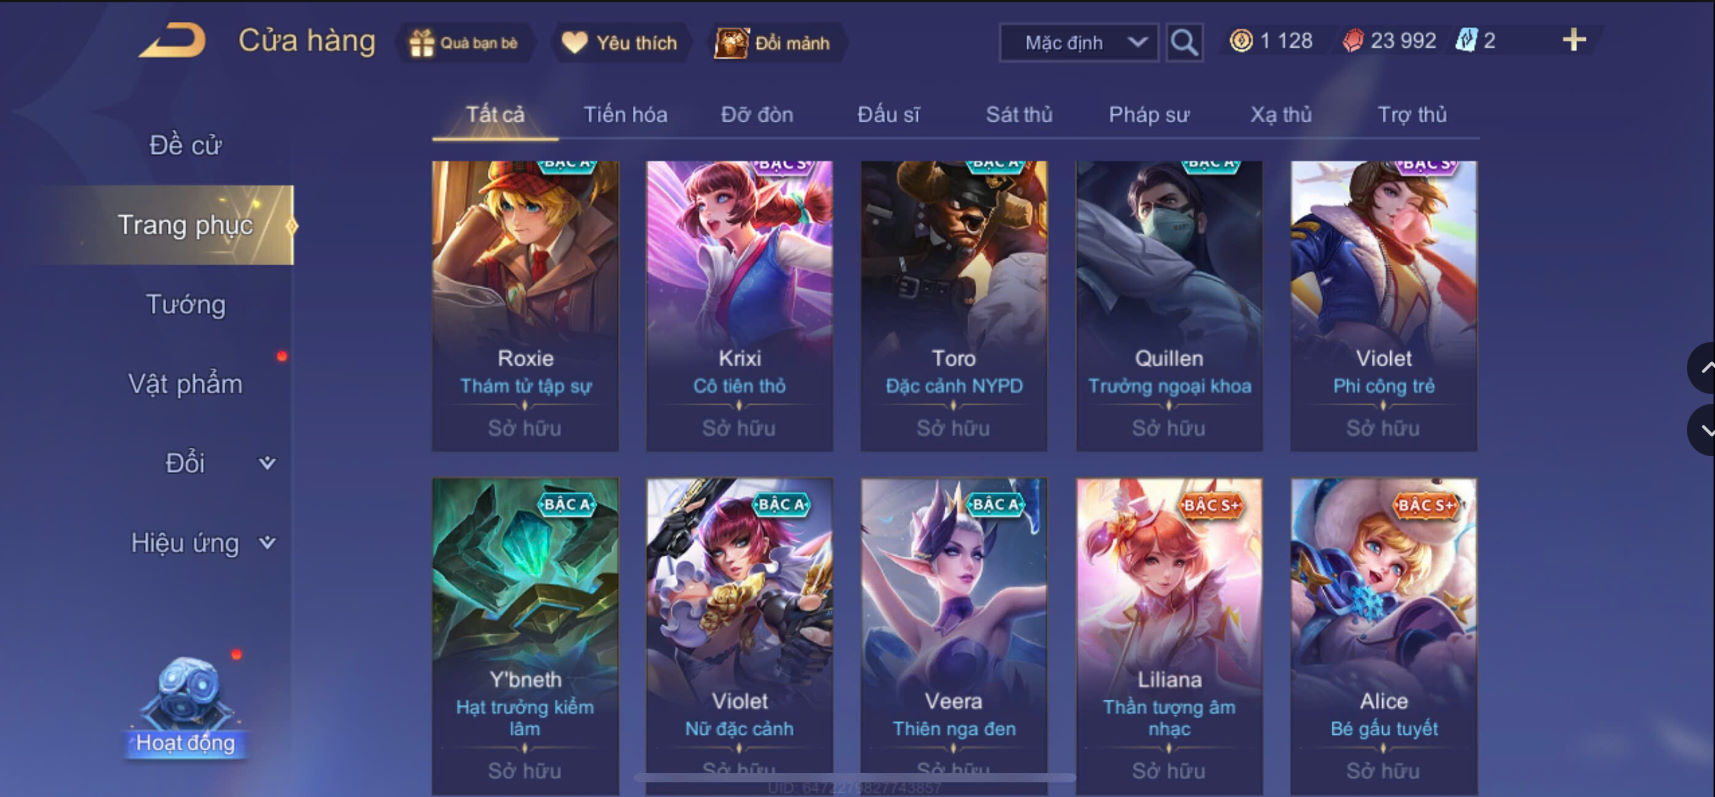Image resolution: width=1715 pixels, height=797 pixels.
Task: Open Liliana Thần tượng âm nhạc skin card
Action: [1169, 636]
